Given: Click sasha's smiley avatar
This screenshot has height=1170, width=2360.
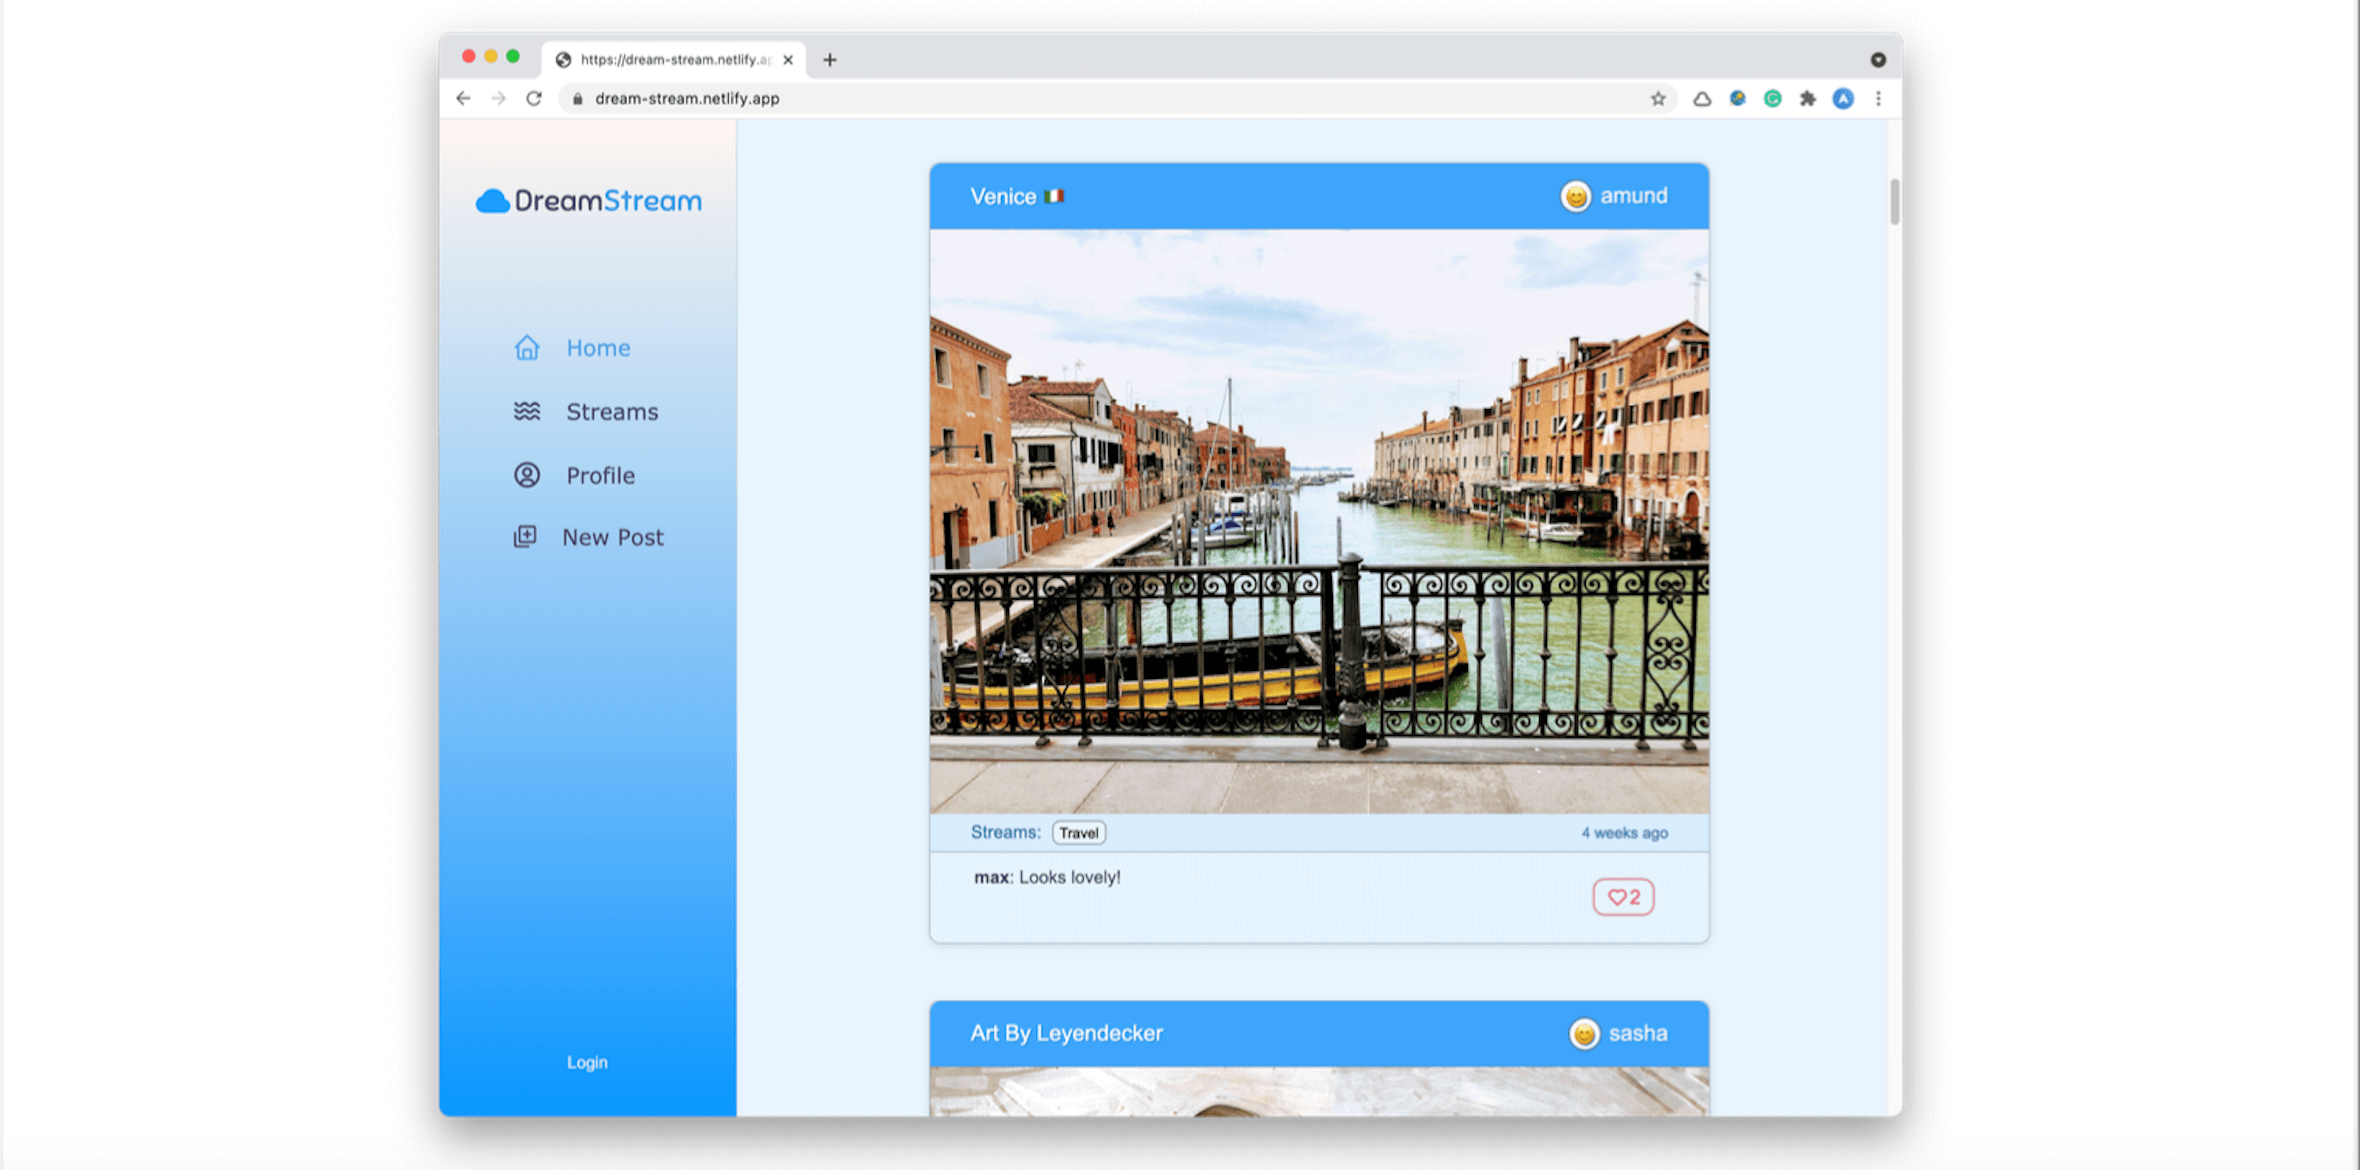Looking at the screenshot, I should [x=1584, y=1033].
